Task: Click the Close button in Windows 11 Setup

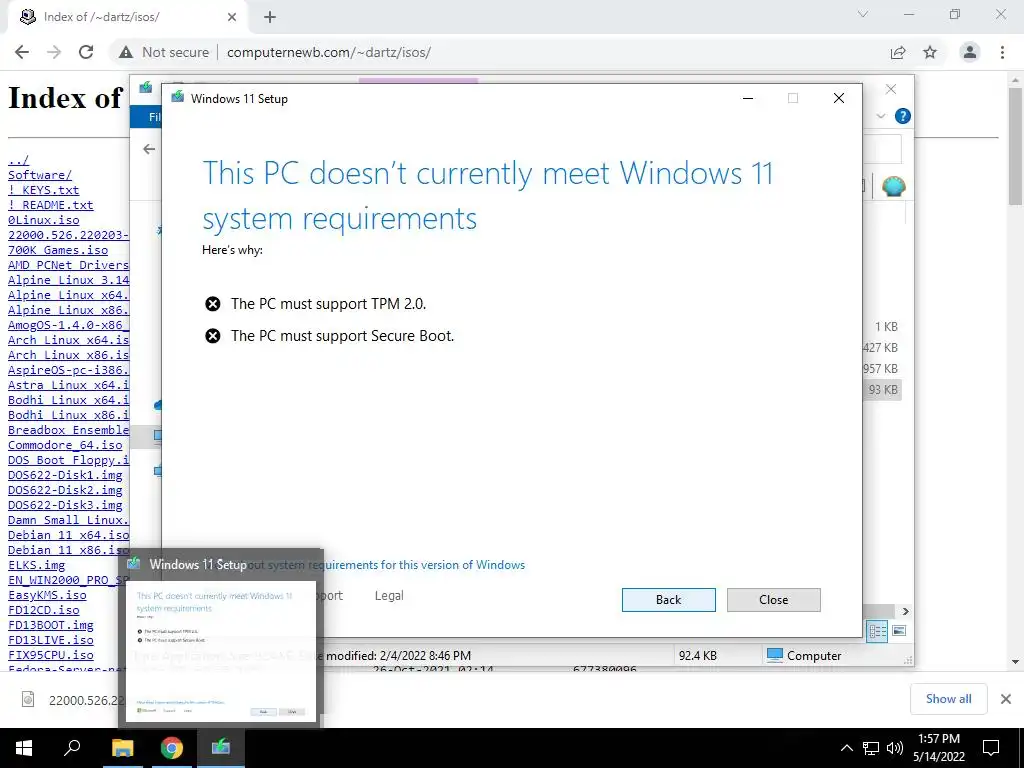Action: 773,600
